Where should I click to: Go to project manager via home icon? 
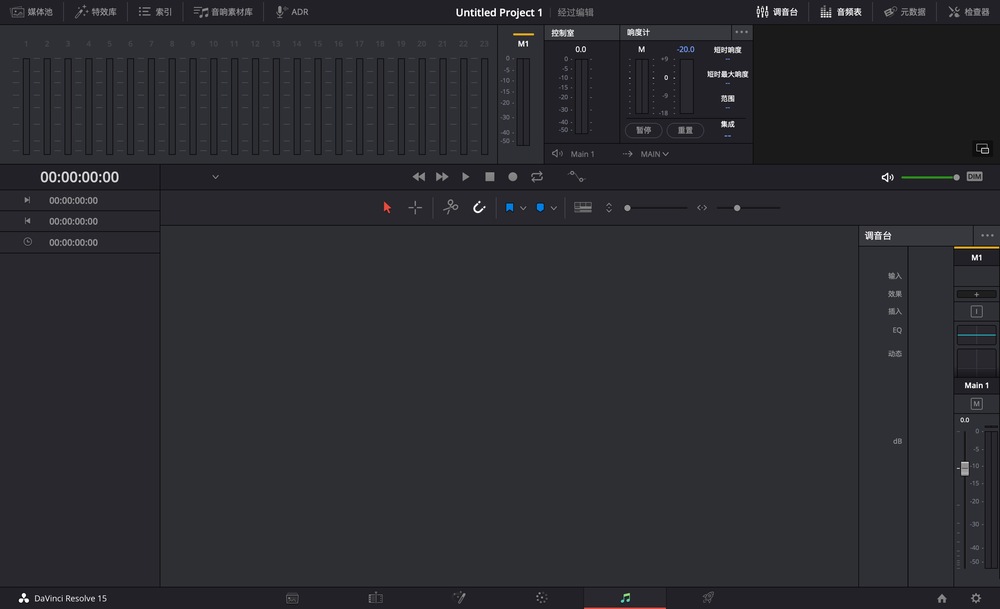pyautogui.click(x=942, y=598)
